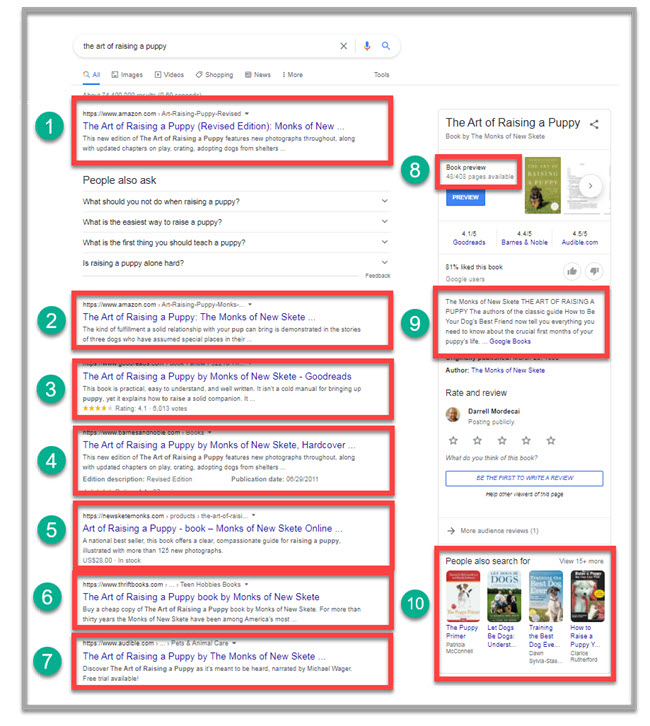This screenshot has width=650, height=726.
Task: Switch to the Images tab
Action: [x=127, y=75]
